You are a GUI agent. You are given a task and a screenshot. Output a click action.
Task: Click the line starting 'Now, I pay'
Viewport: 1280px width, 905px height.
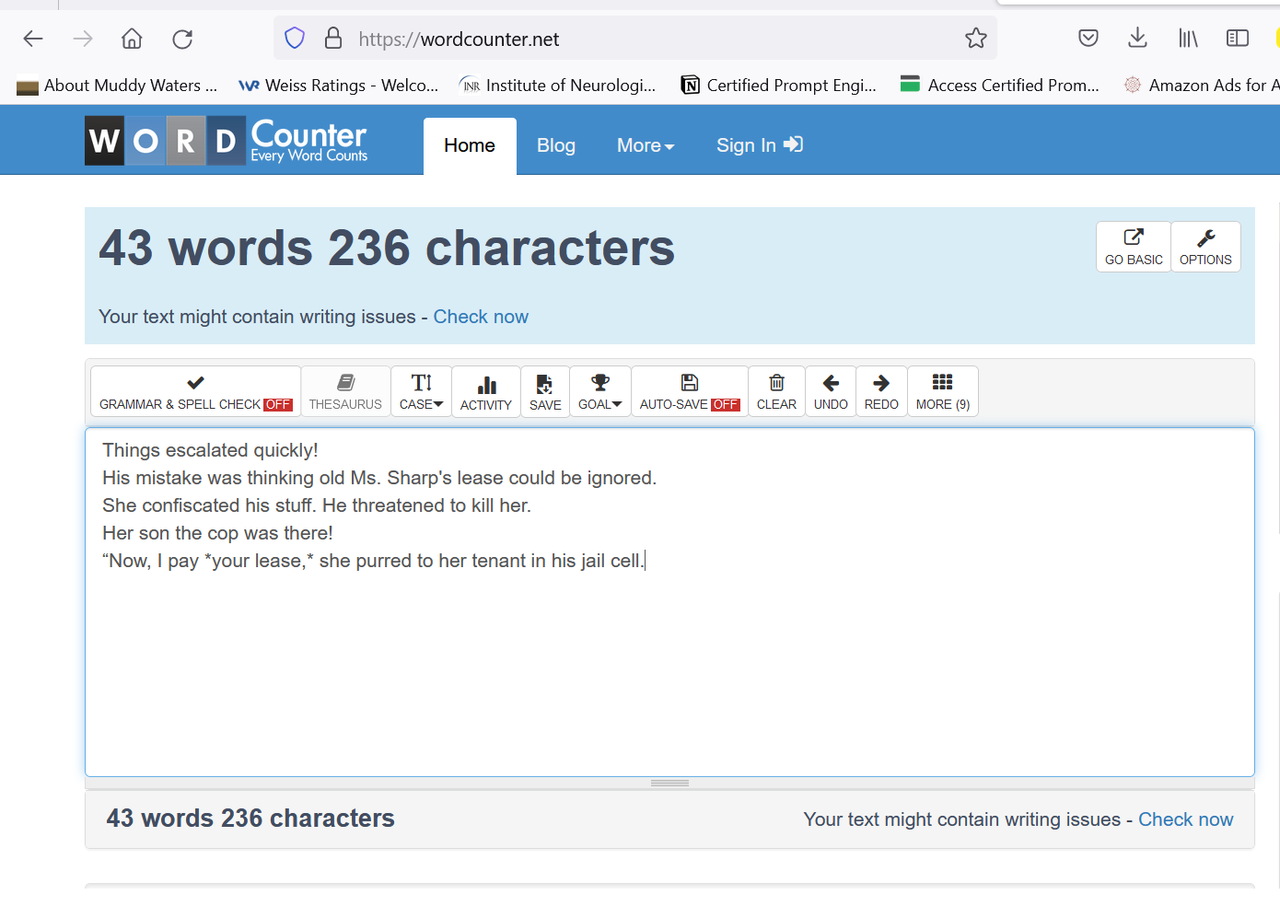374,561
